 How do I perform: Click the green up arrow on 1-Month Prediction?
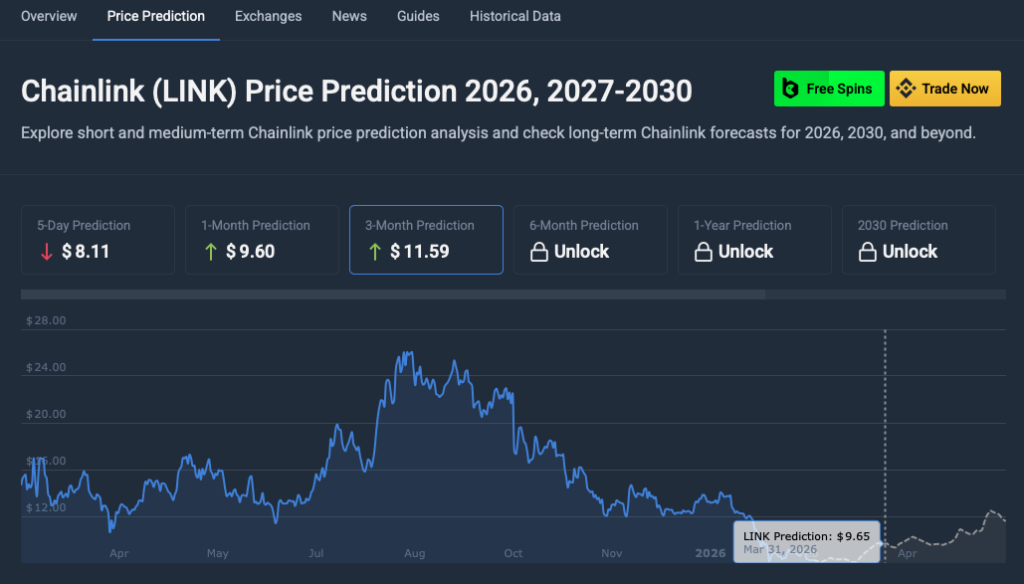coord(212,252)
